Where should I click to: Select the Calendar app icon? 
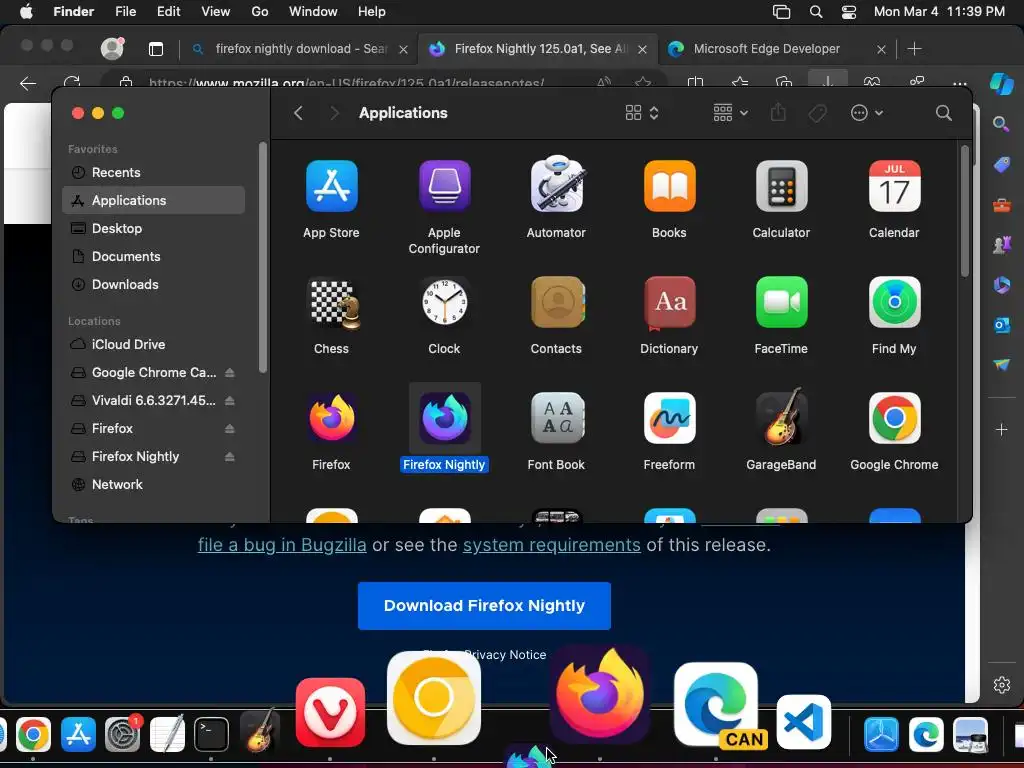point(895,186)
